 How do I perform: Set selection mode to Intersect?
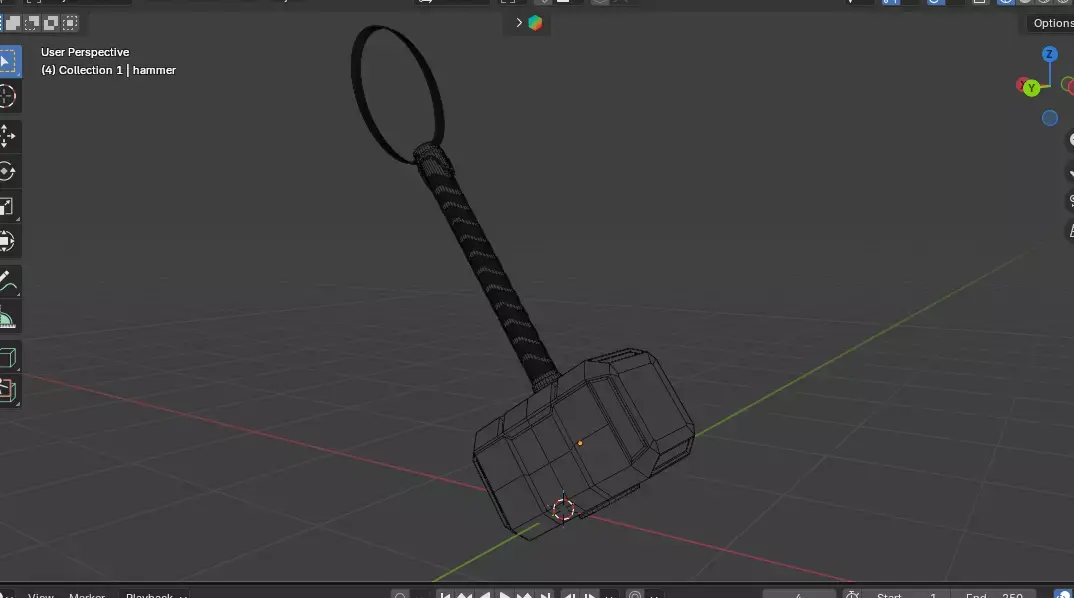(70, 23)
